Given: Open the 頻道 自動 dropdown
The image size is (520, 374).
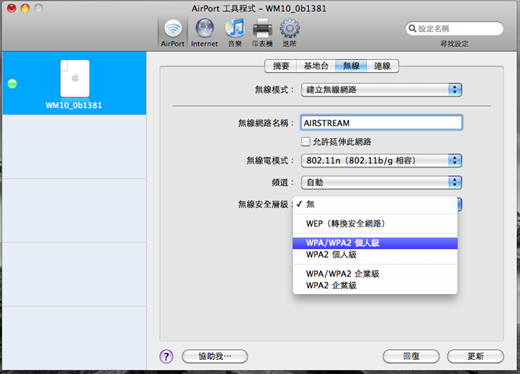Looking at the screenshot, I should 381,182.
